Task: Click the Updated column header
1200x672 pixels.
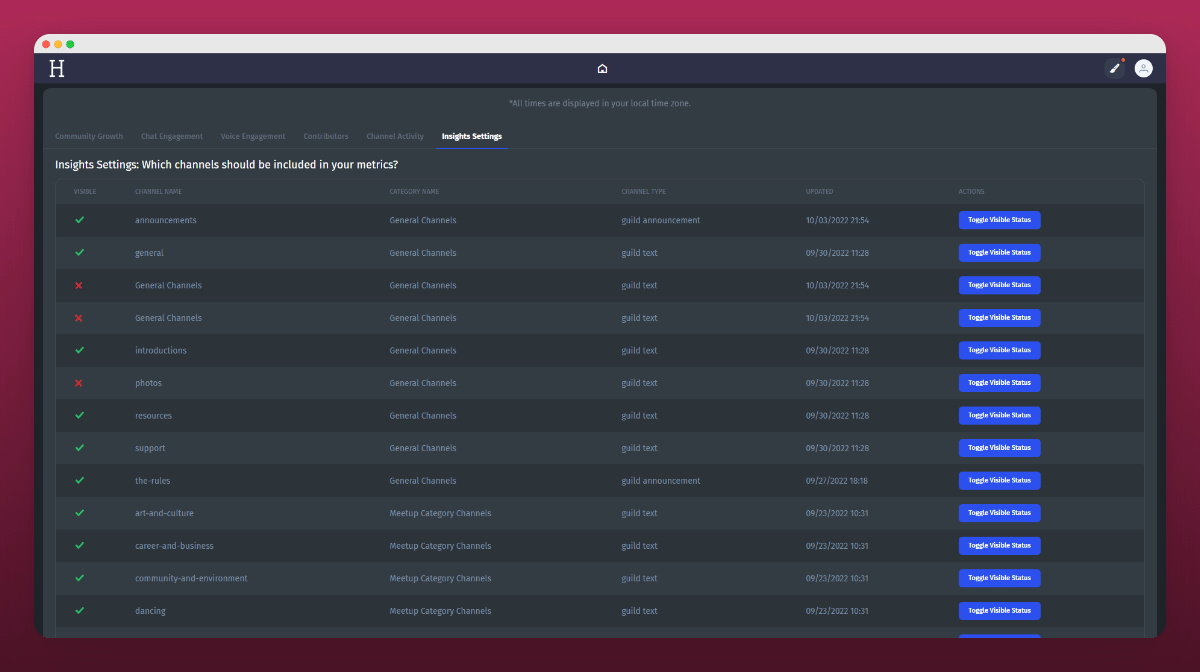Action: (x=819, y=192)
